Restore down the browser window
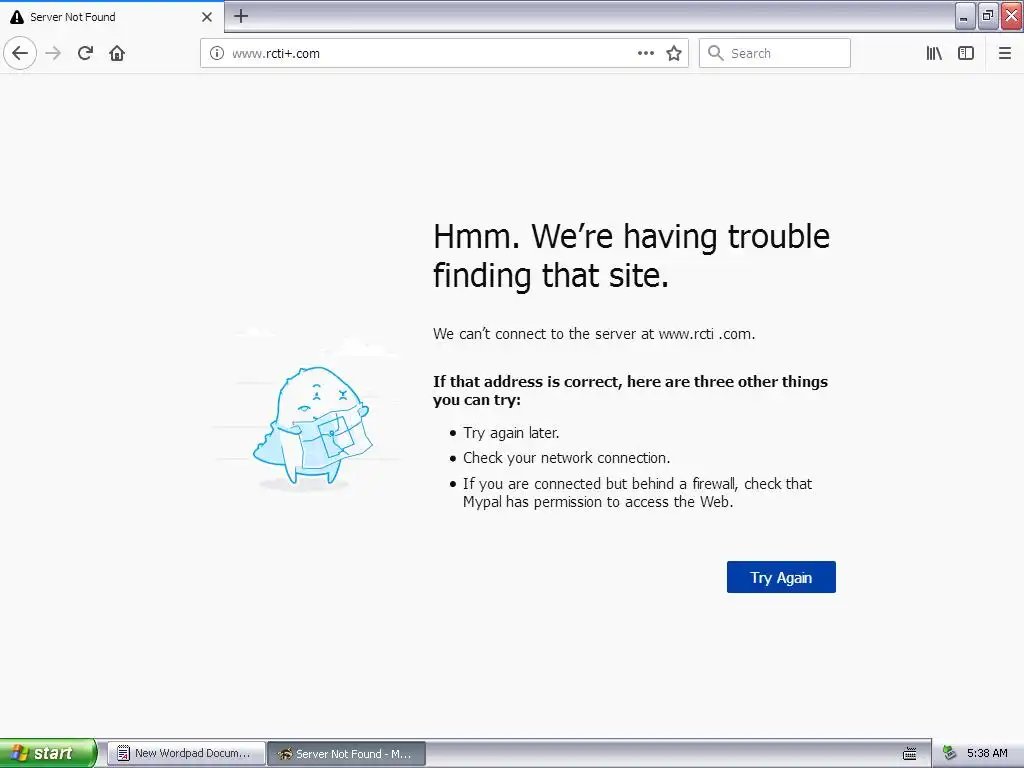Viewport: 1024px width, 768px height. click(987, 16)
